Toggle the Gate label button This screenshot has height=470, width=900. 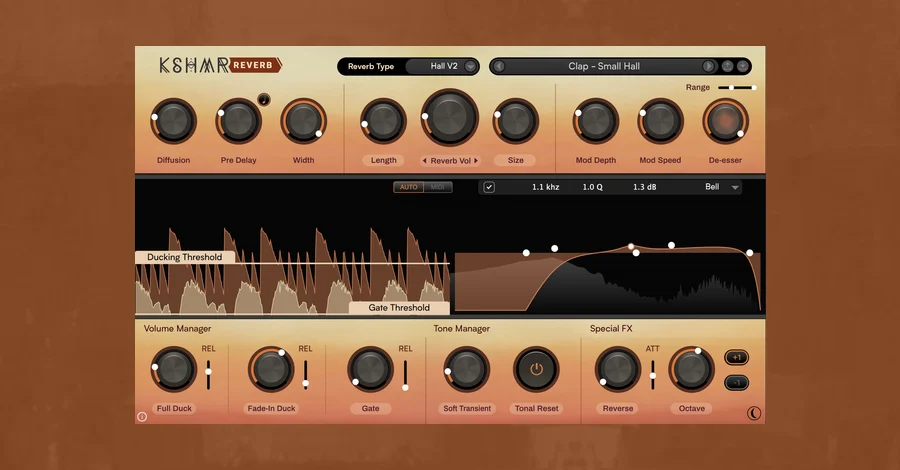(370, 409)
